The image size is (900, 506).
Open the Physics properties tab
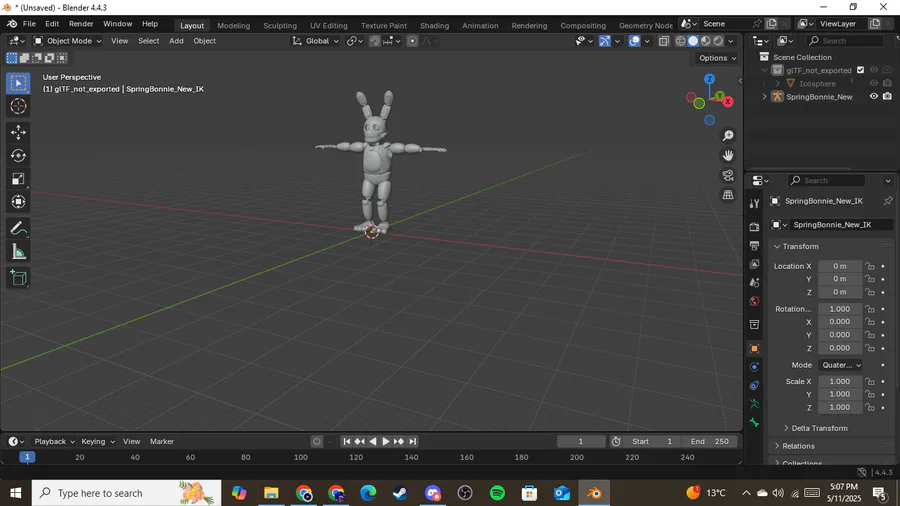tap(754, 367)
